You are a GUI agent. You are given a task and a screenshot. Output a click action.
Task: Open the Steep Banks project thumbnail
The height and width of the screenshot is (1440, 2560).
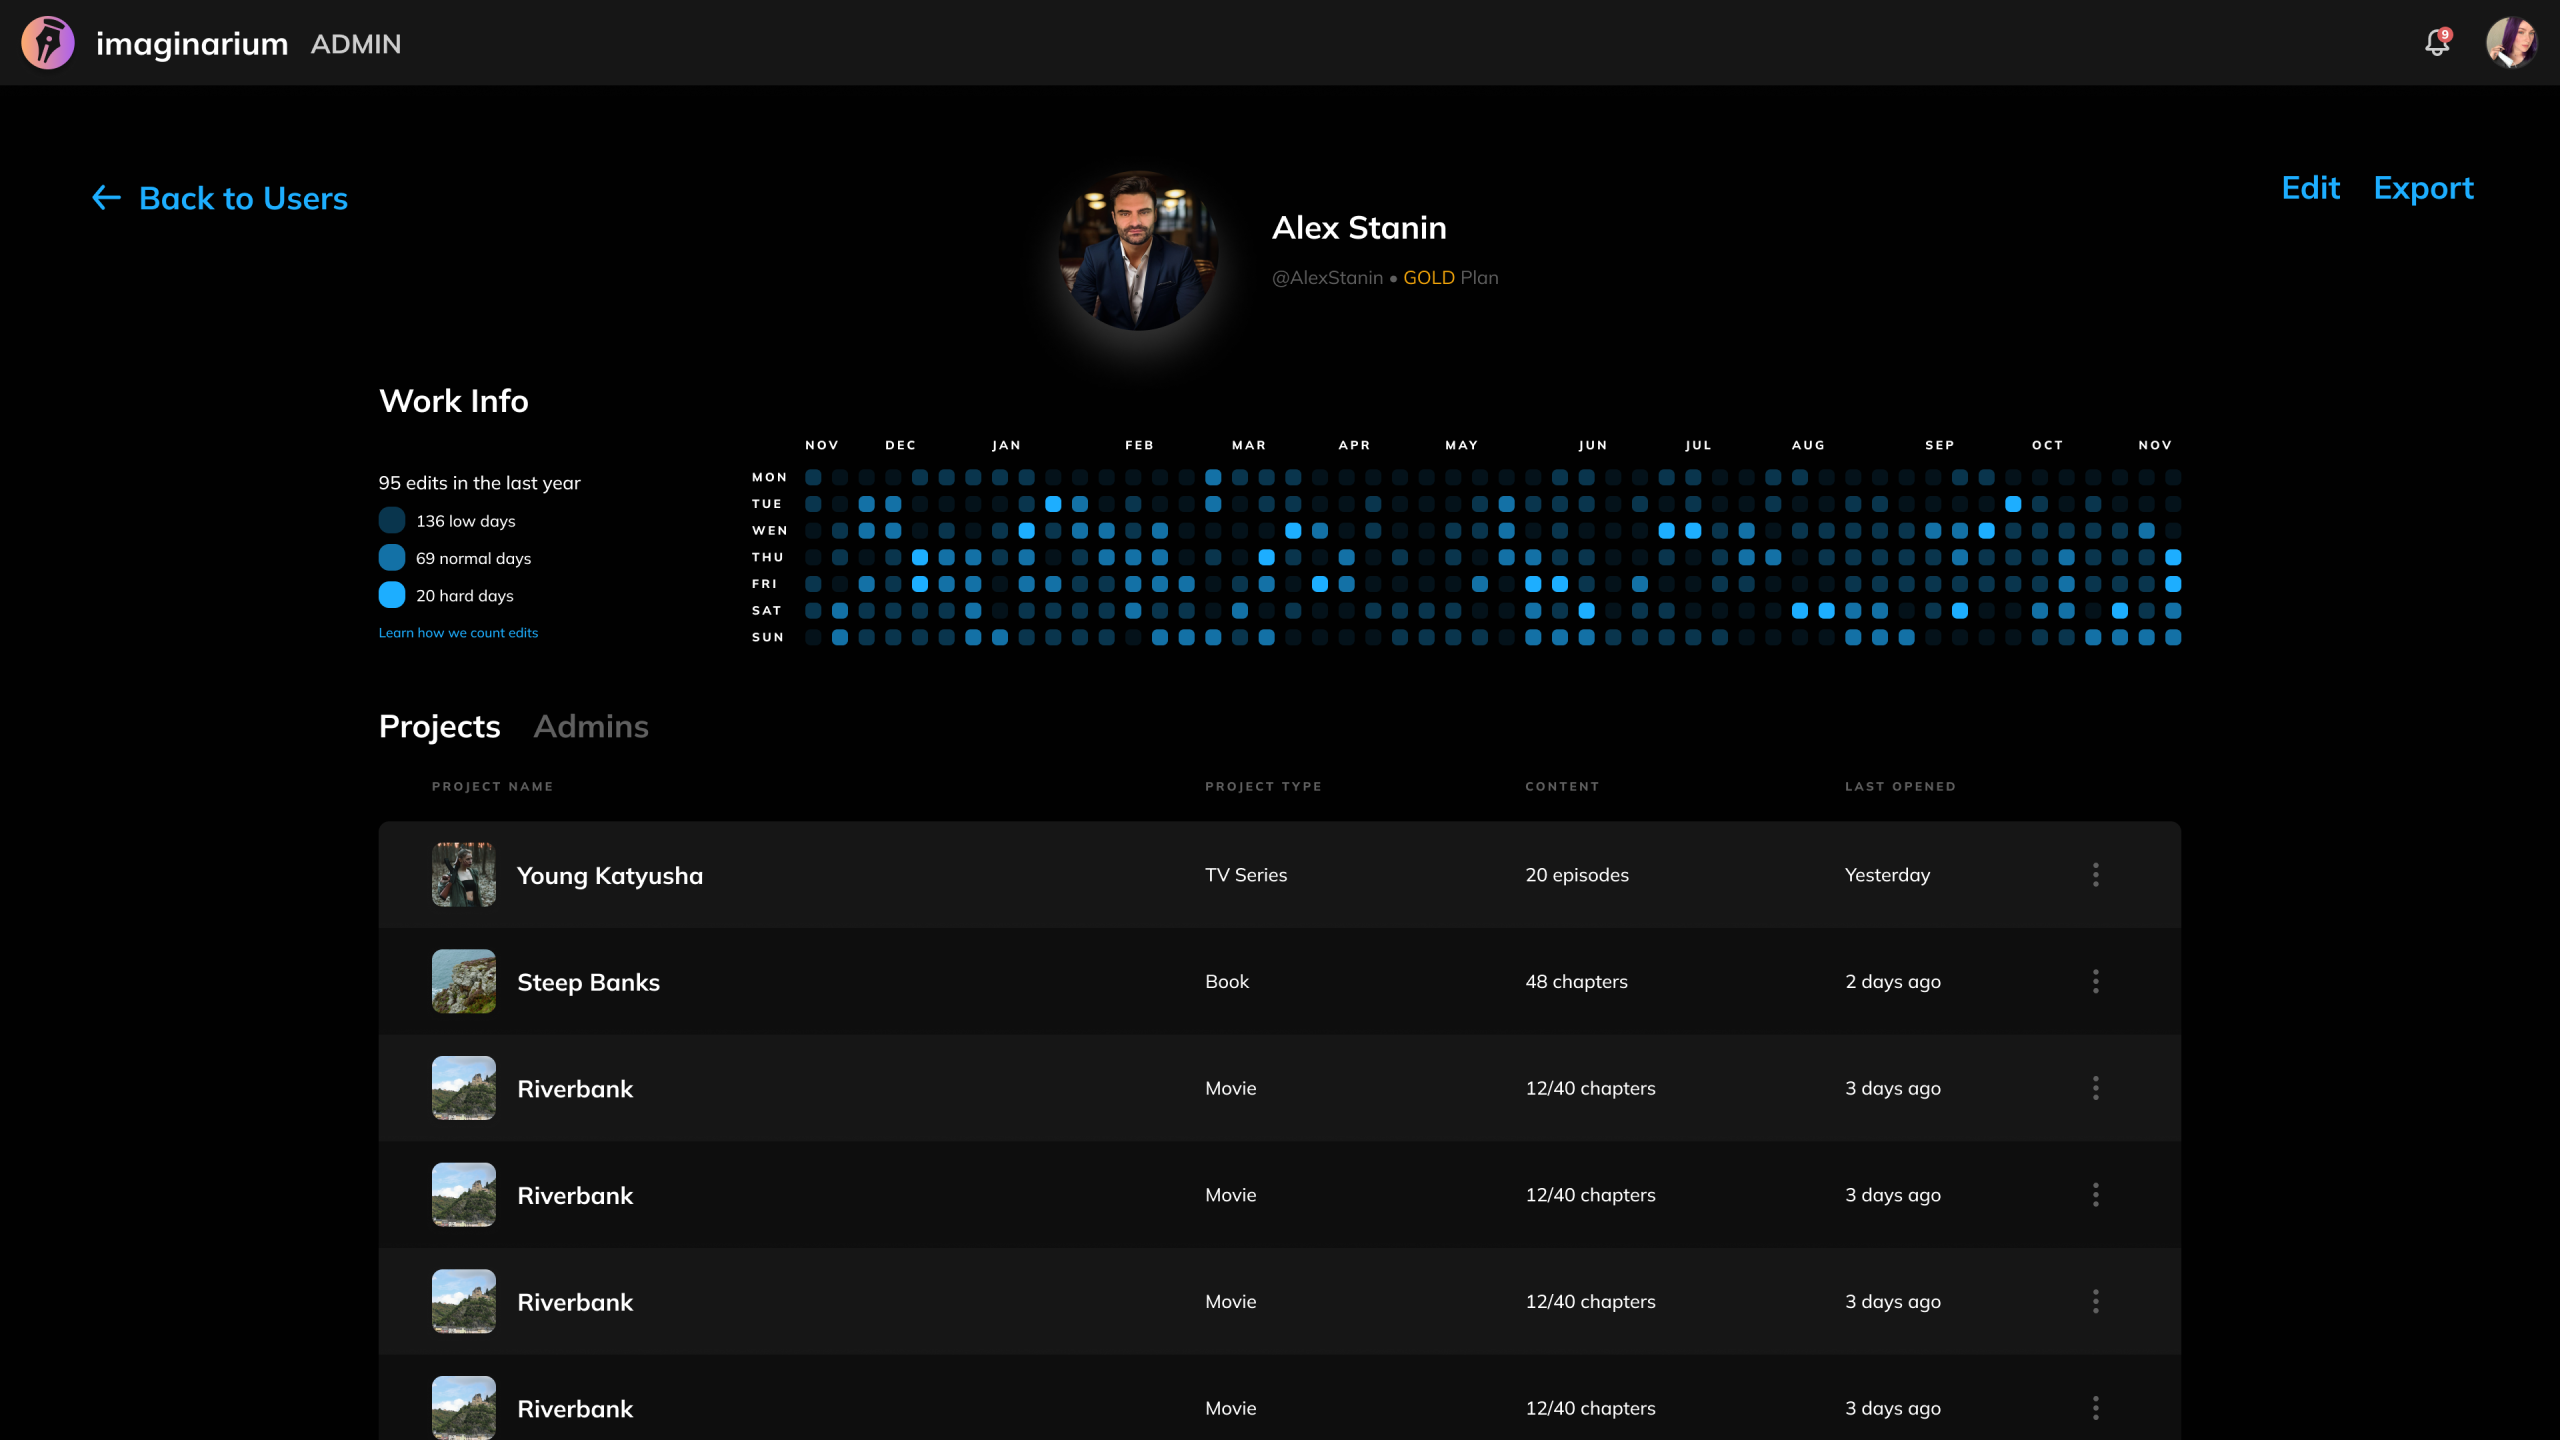[463, 981]
